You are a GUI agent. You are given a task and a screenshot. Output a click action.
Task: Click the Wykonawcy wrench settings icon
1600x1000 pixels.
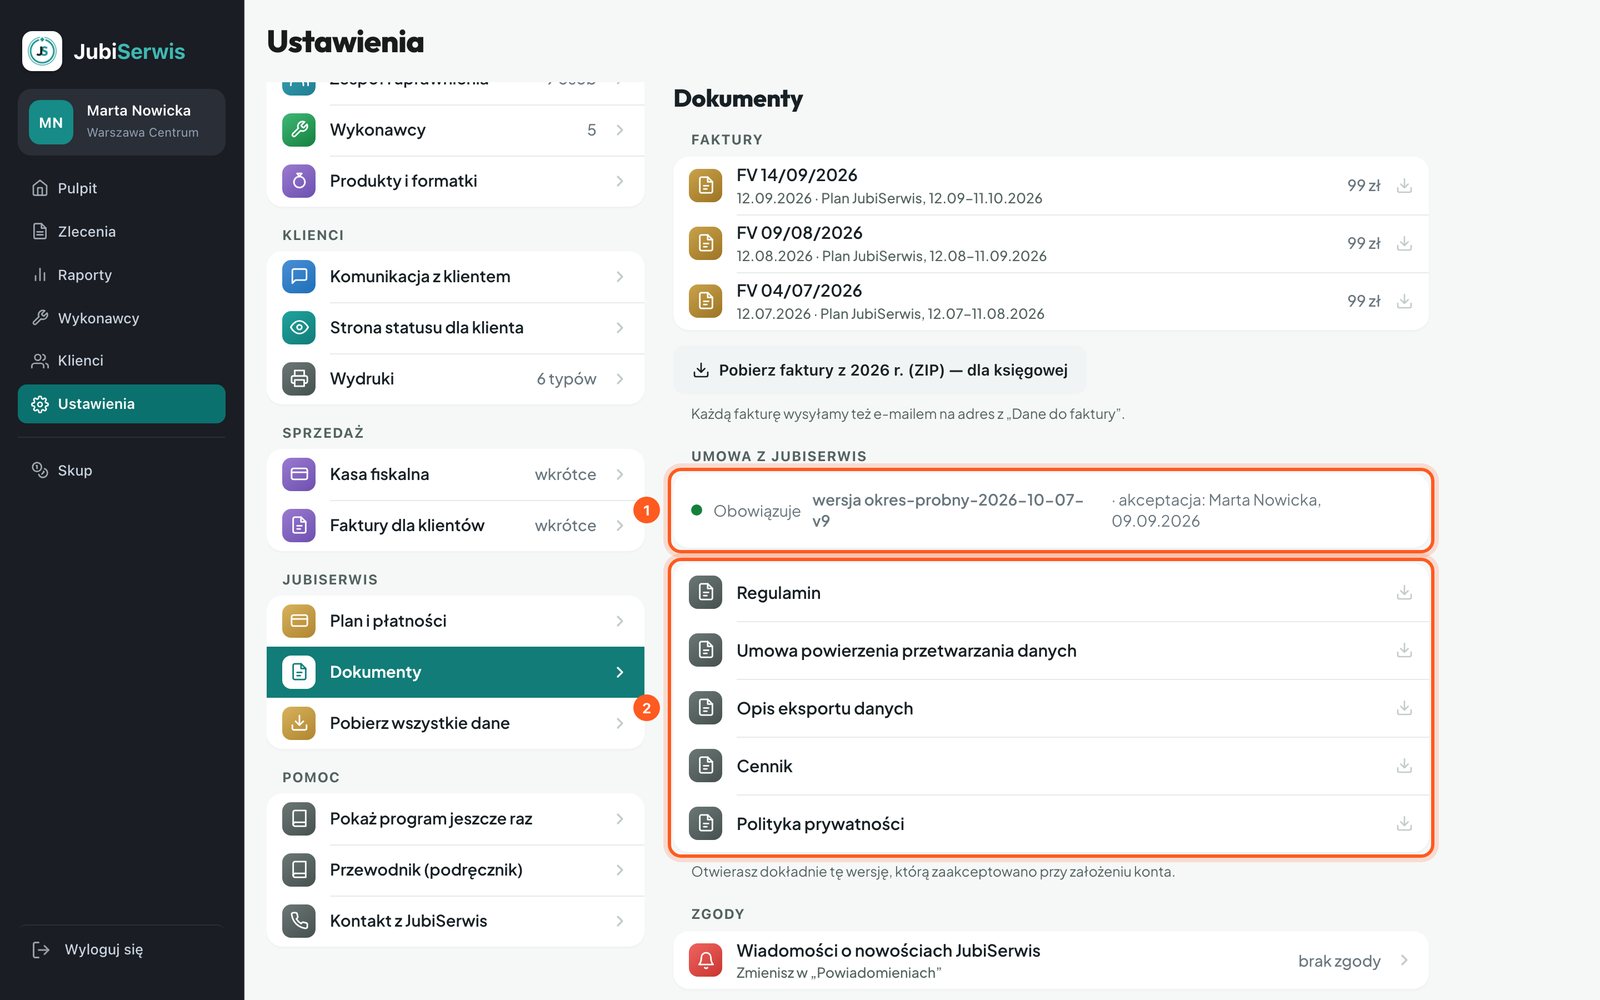point(299,130)
